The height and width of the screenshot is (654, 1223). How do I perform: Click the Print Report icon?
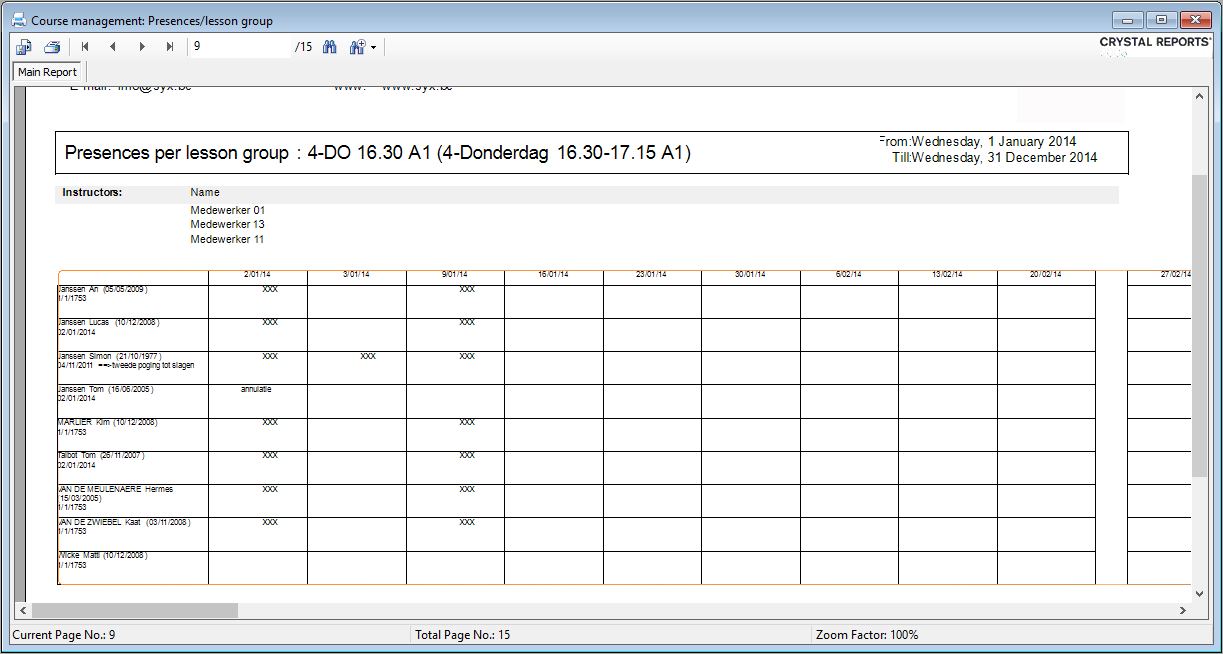[x=52, y=47]
